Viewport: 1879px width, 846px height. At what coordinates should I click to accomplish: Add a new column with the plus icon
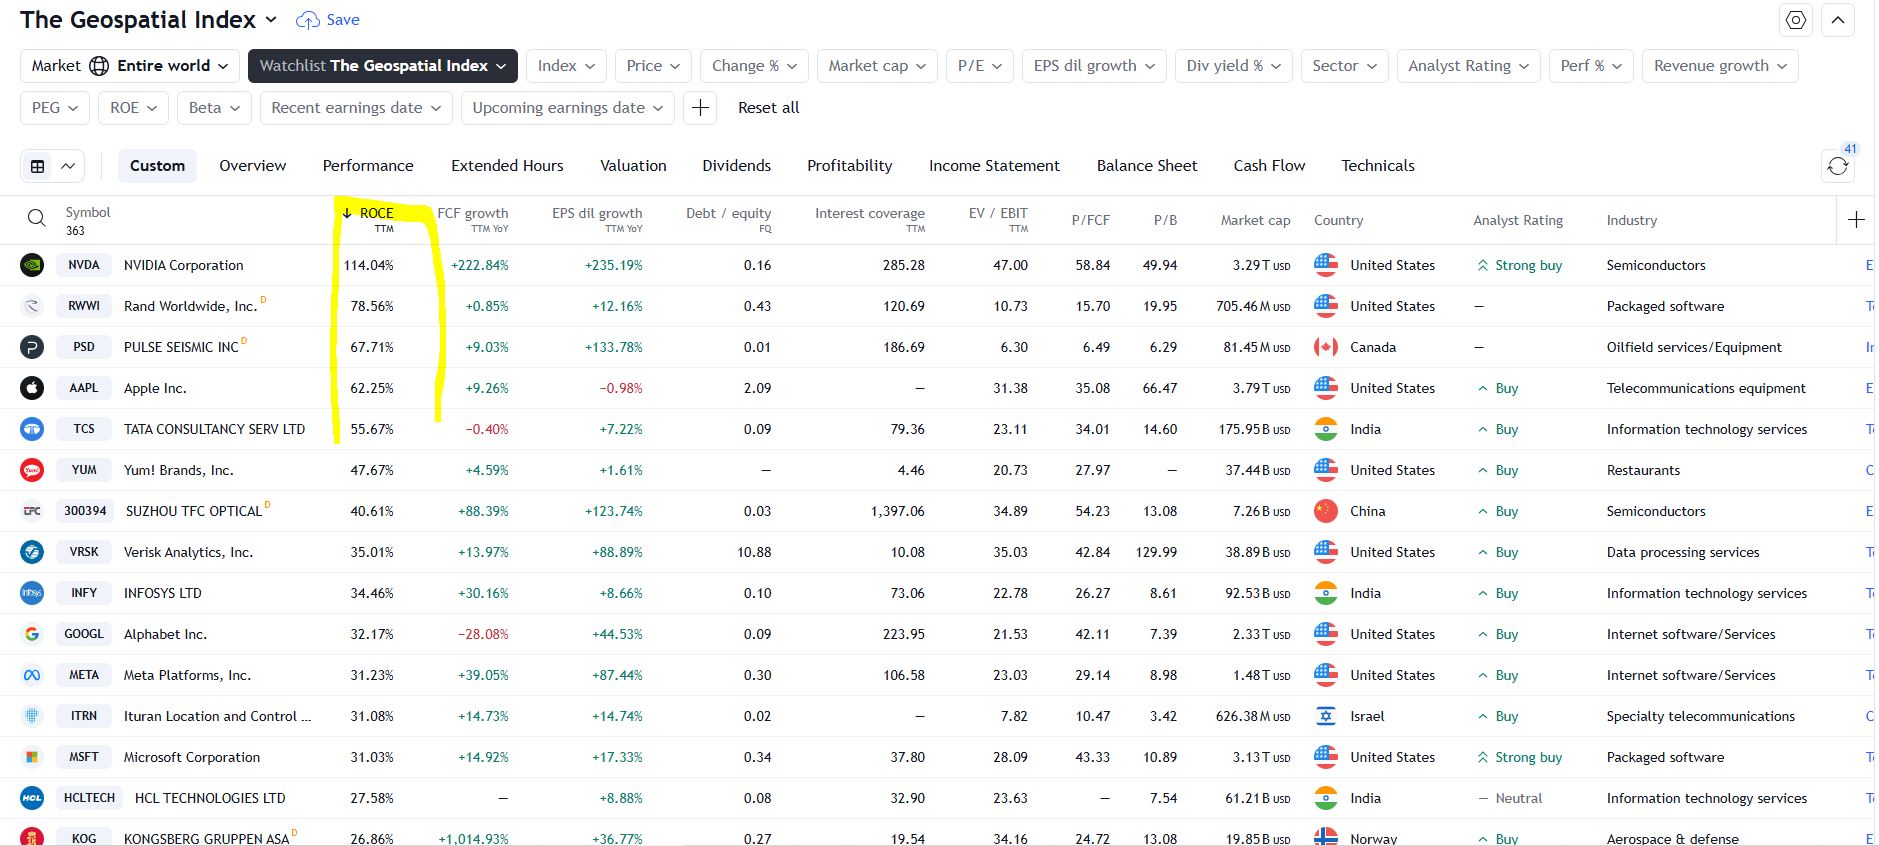click(x=1856, y=220)
